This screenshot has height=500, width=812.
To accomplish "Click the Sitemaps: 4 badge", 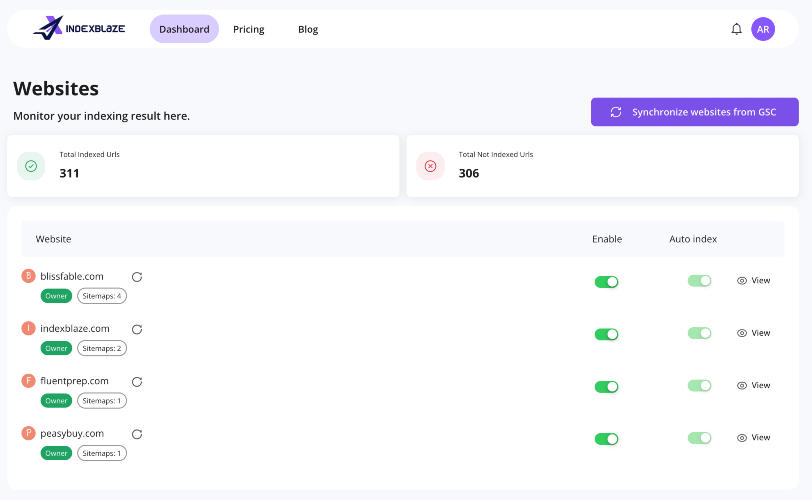I will (102, 296).
